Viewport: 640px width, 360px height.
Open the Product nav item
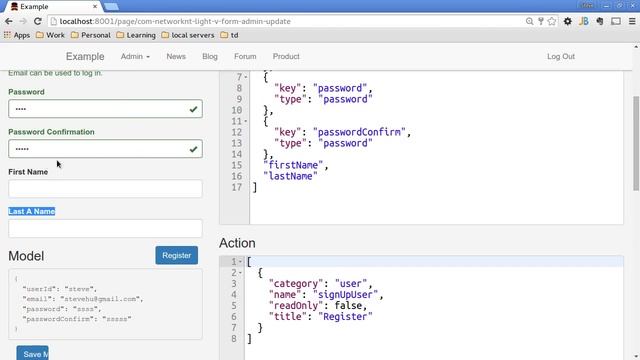click(286, 56)
